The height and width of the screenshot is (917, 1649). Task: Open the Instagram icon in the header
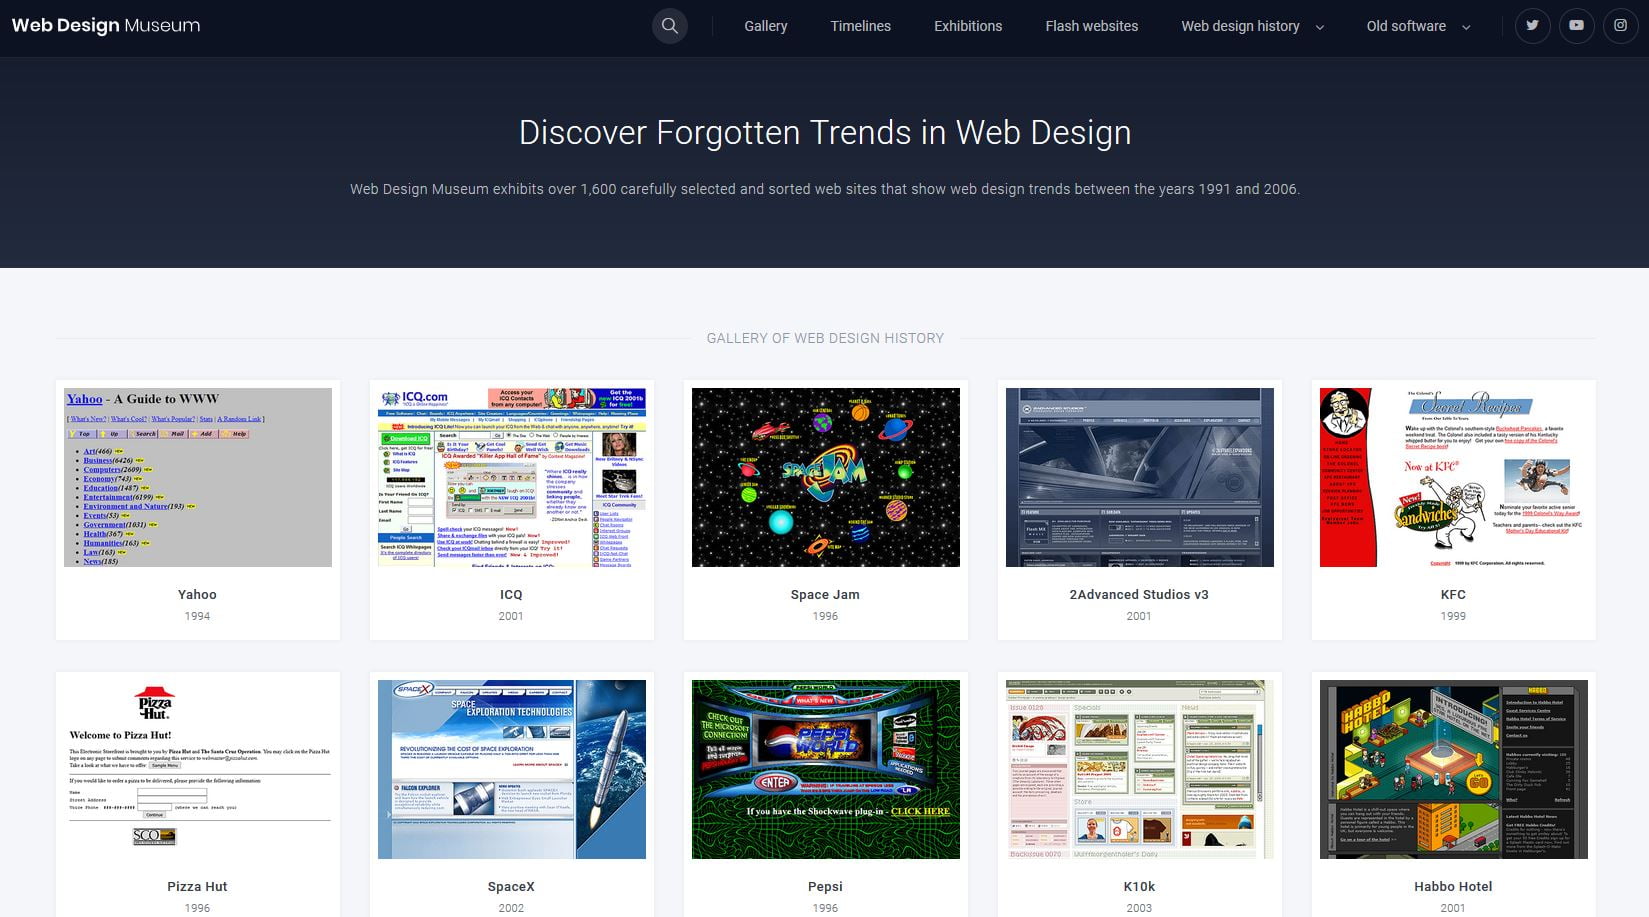click(1620, 25)
